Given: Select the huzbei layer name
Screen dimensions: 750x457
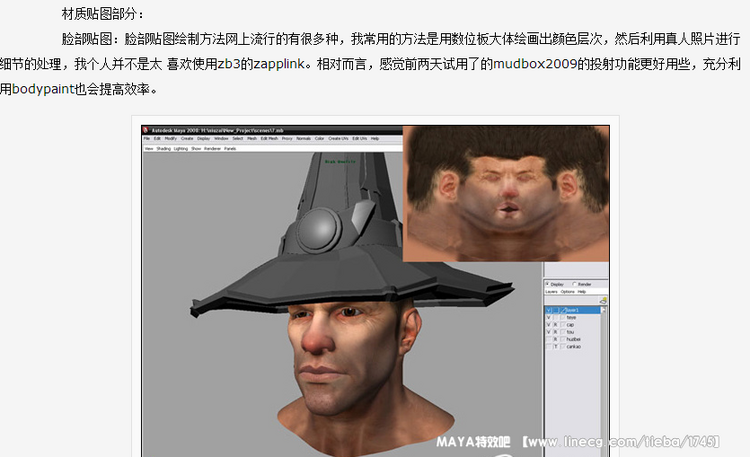Looking at the screenshot, I should pos(574,339).
